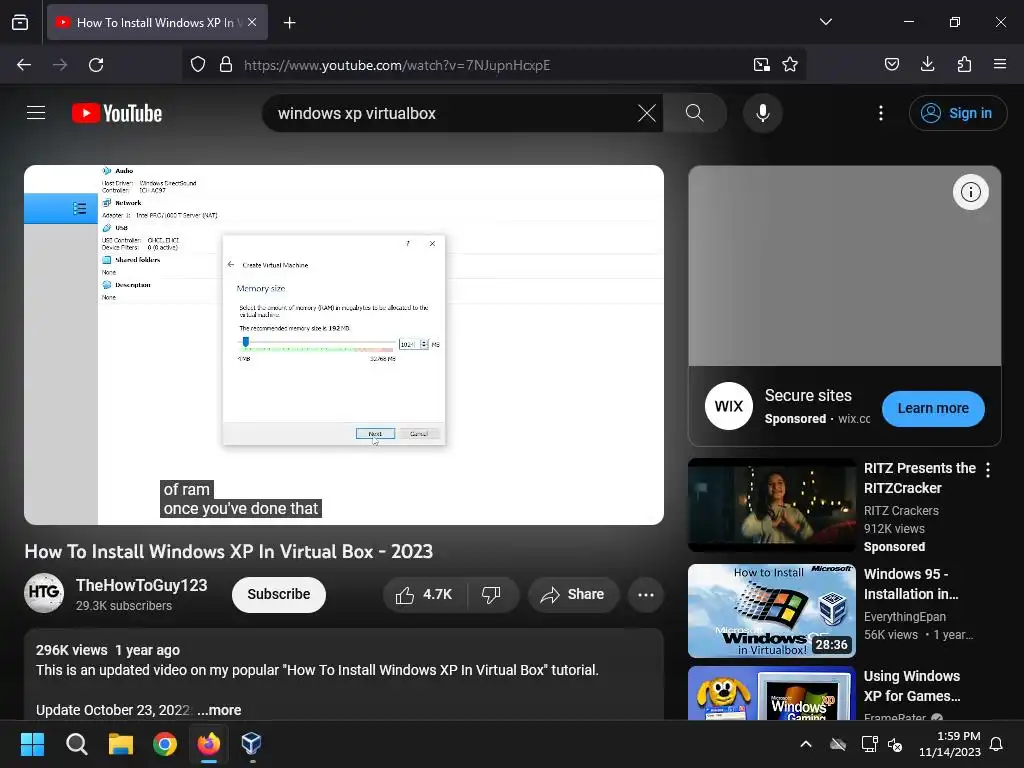Open Picture-in-Picture icon in address bar
The width and height of the screenshot is (1024, 768).
click(761, 65)
